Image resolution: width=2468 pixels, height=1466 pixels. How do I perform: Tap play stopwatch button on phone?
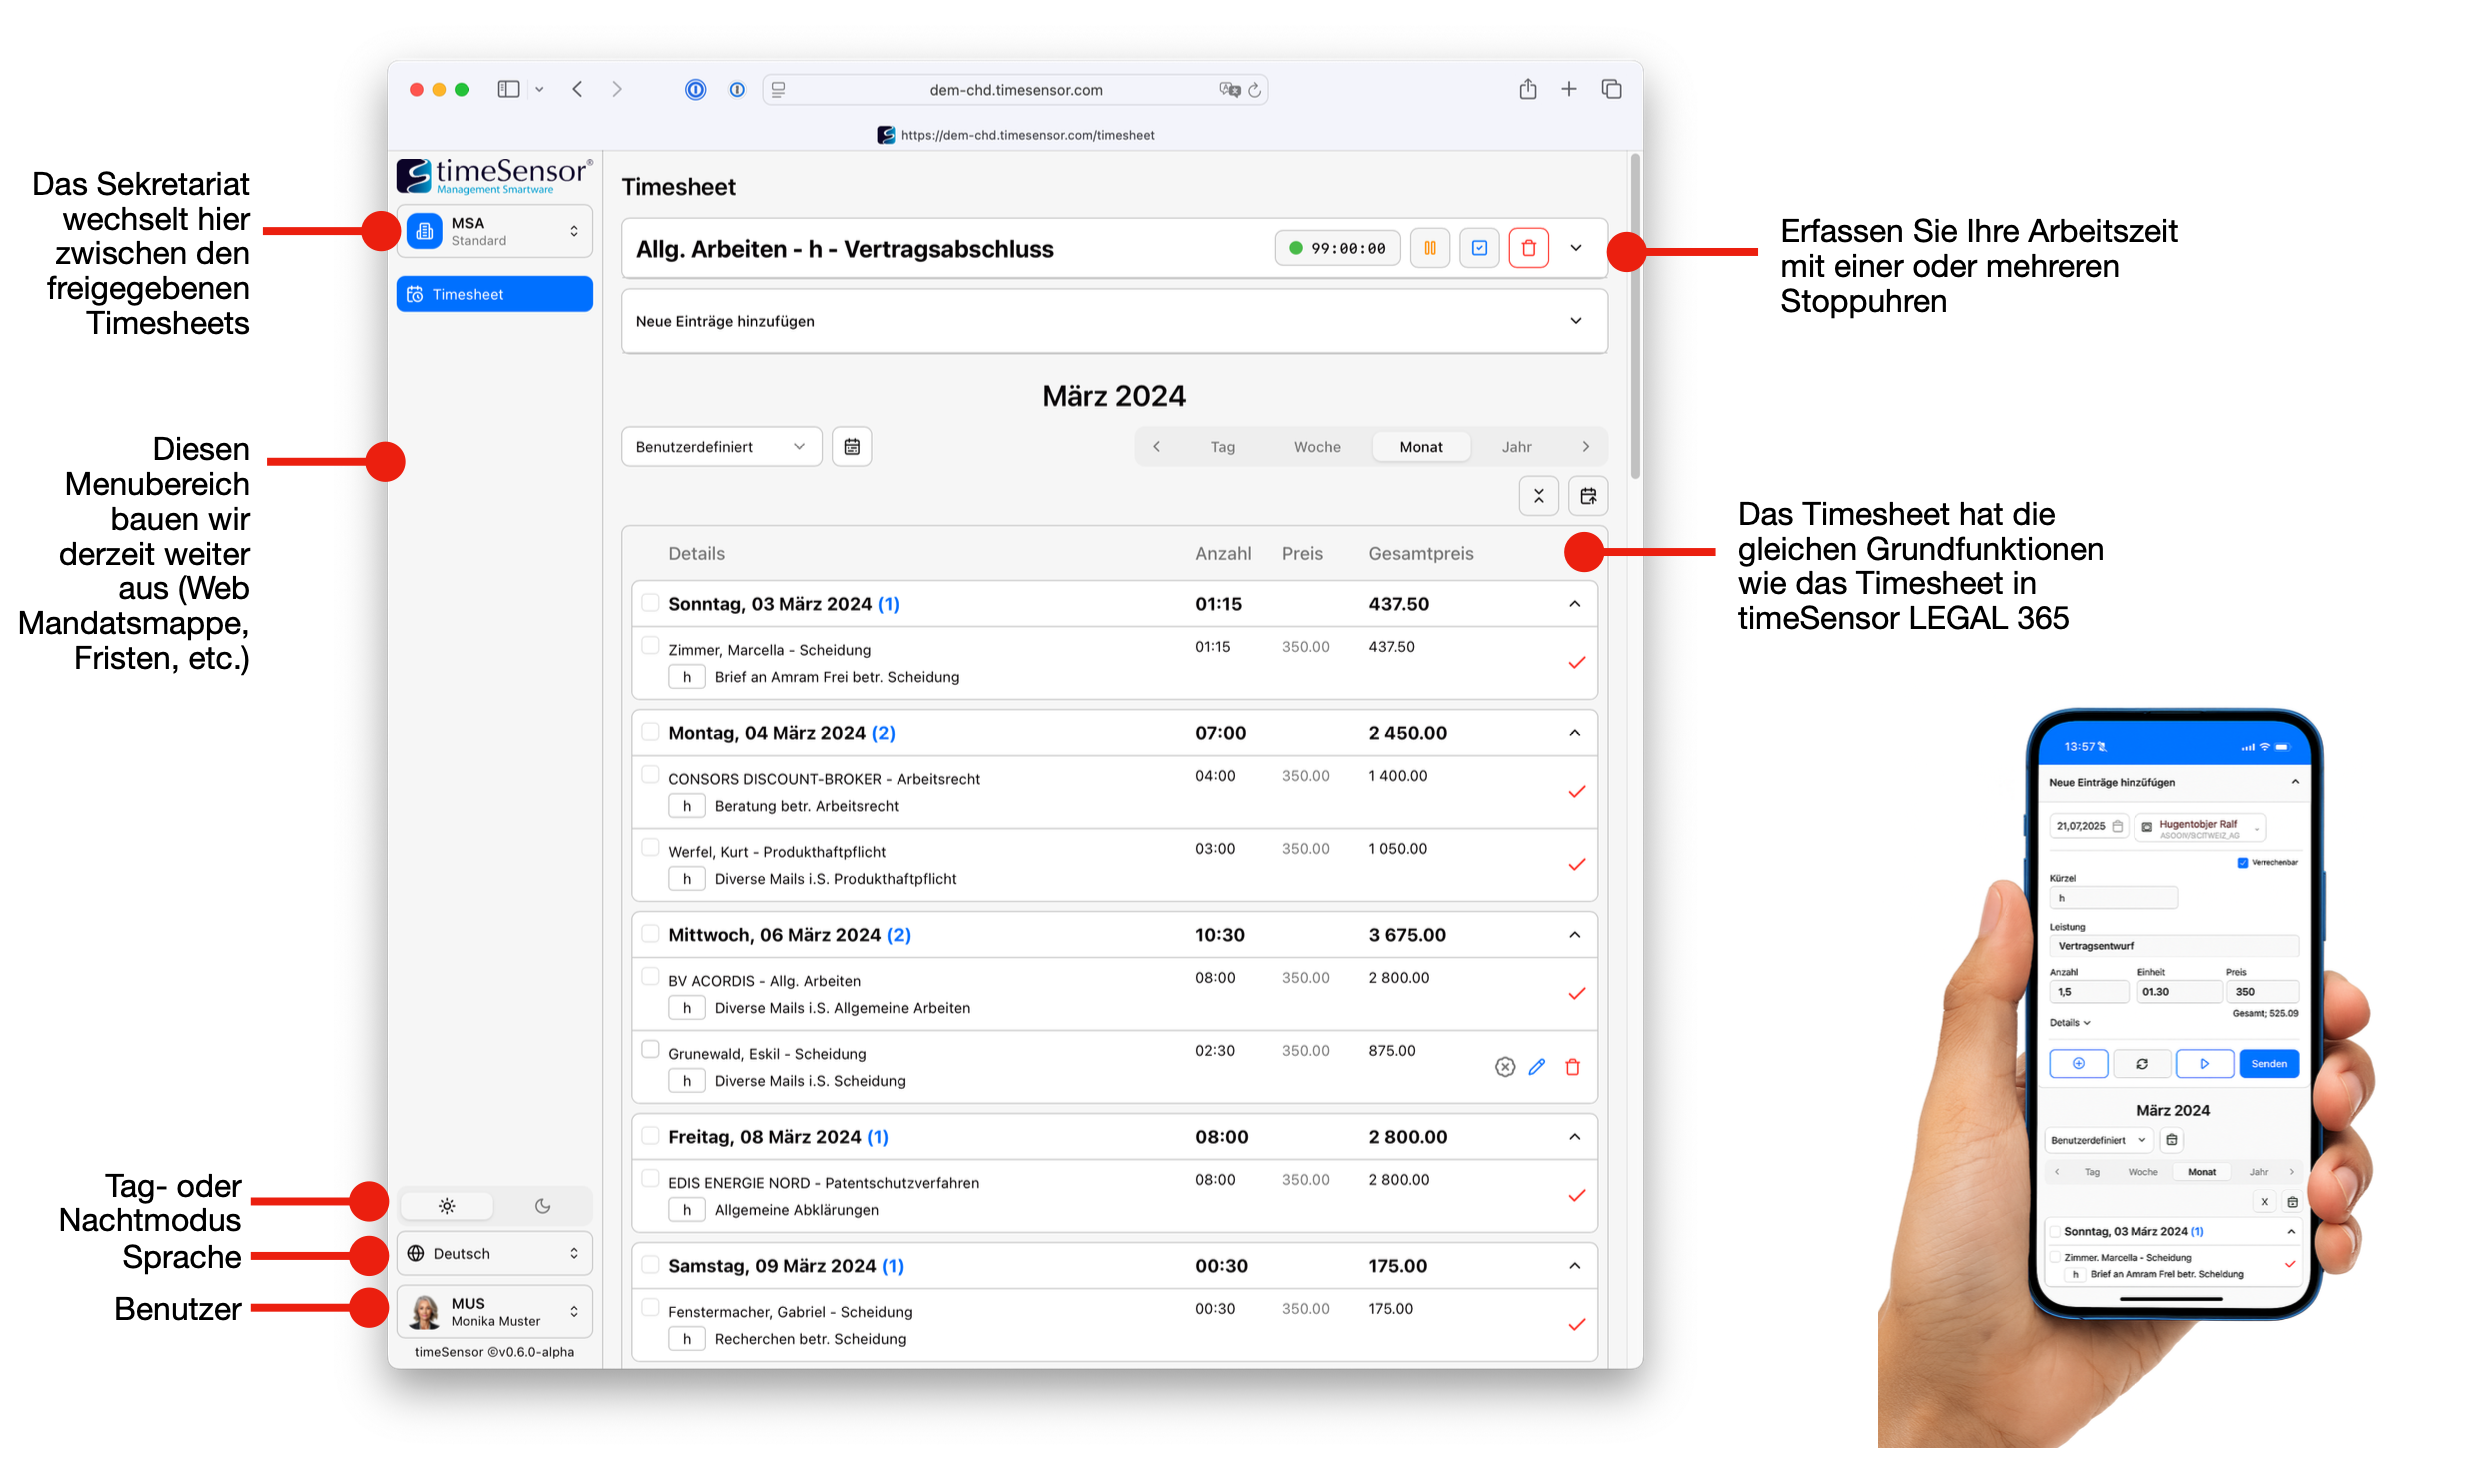(x=2204, y=1064)
